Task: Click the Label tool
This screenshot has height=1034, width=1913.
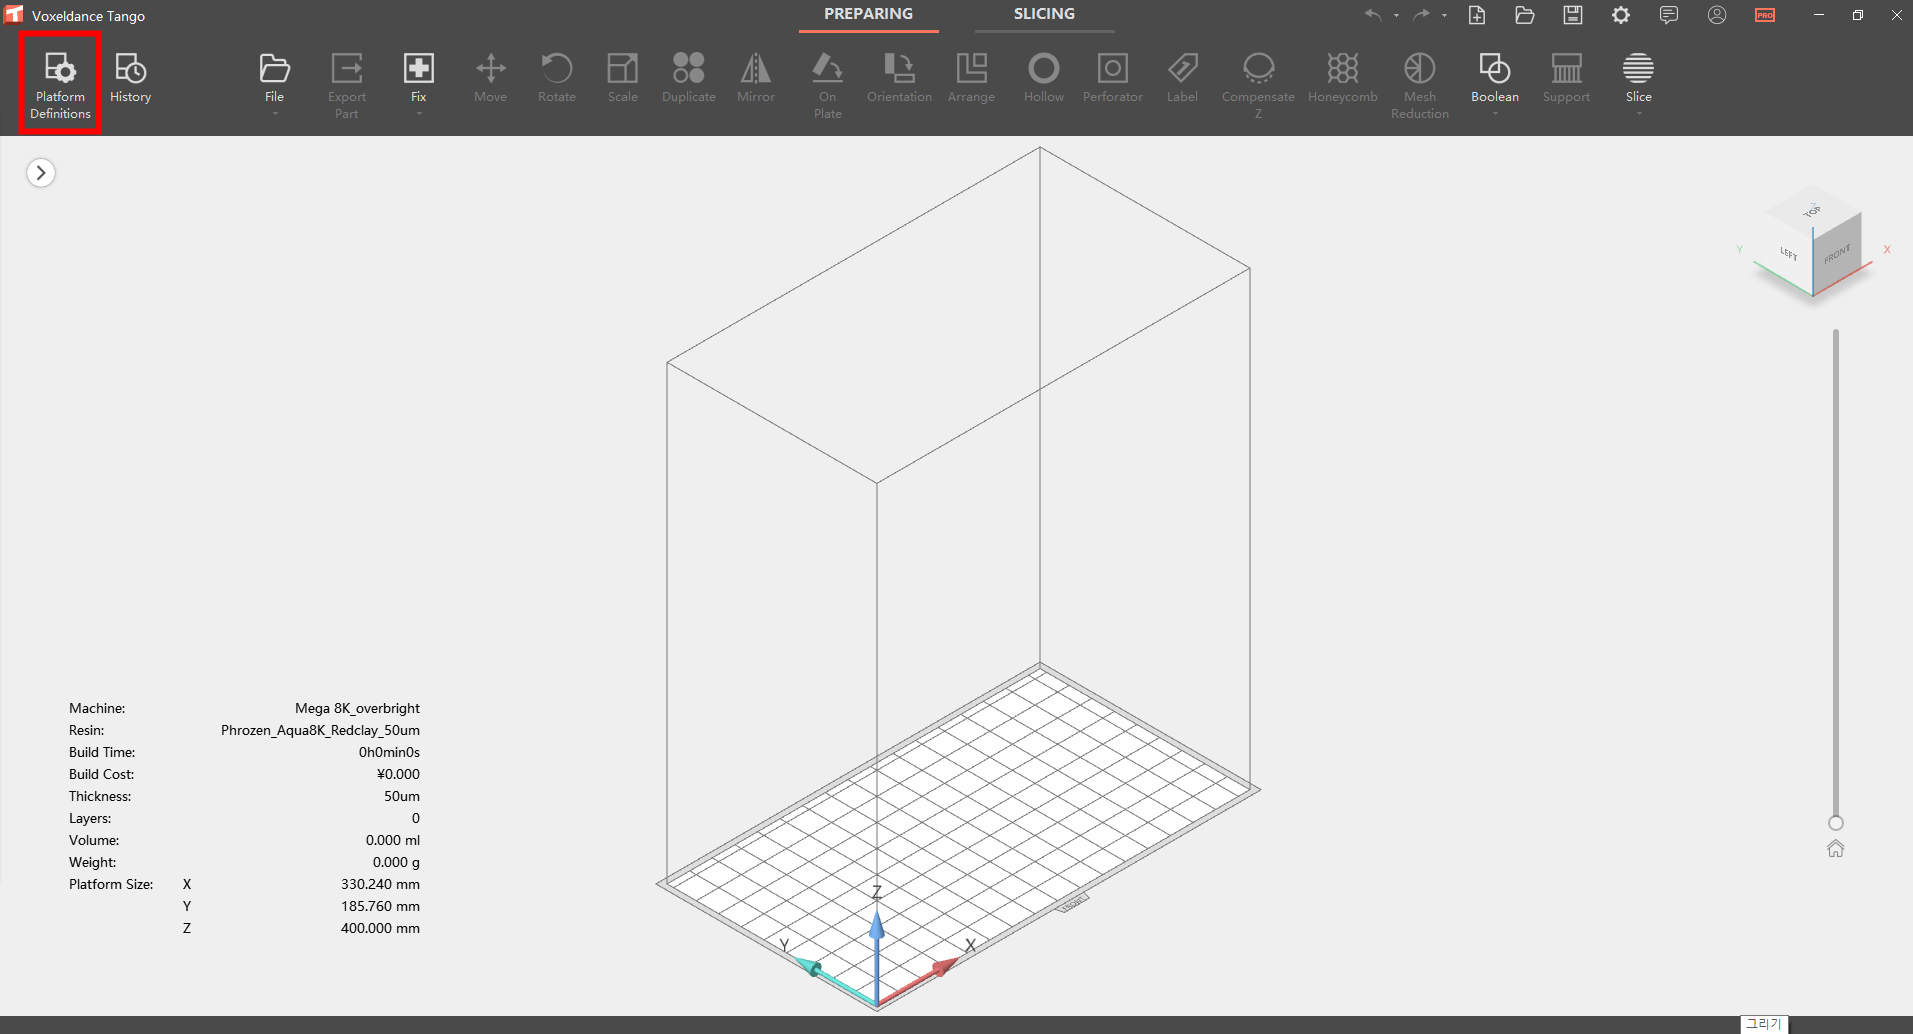Action: (1182, 78)
